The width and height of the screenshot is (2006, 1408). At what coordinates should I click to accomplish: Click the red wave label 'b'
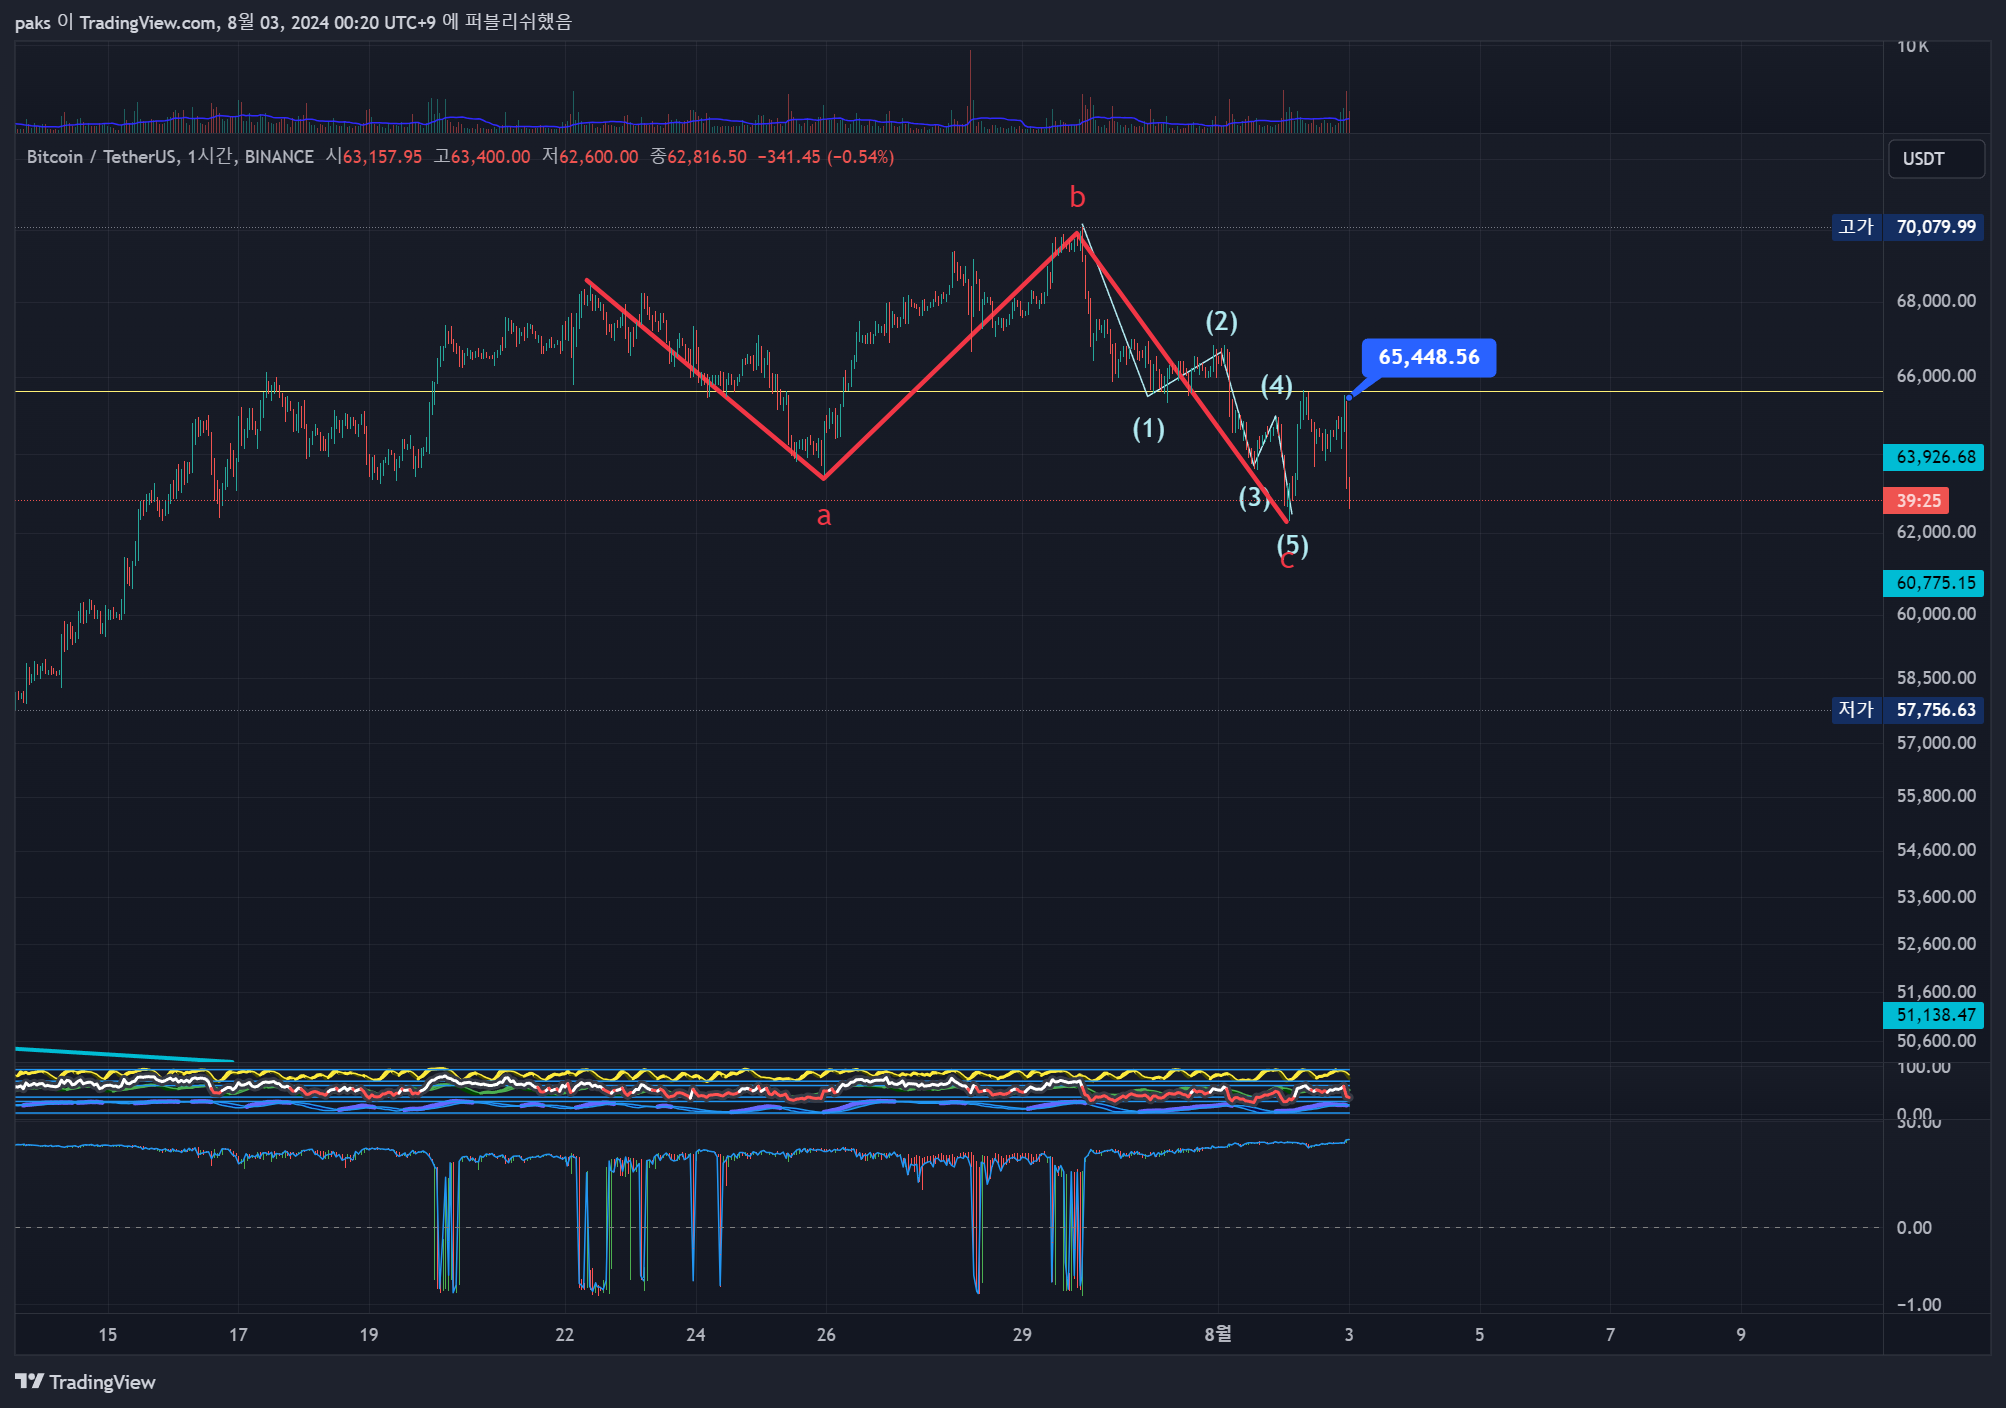pos(1077,197)
